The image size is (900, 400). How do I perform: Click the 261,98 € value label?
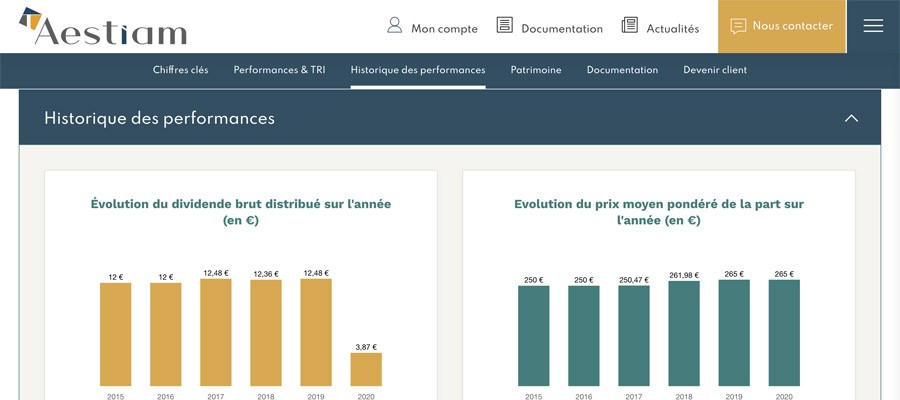click(x=684, y=275)
